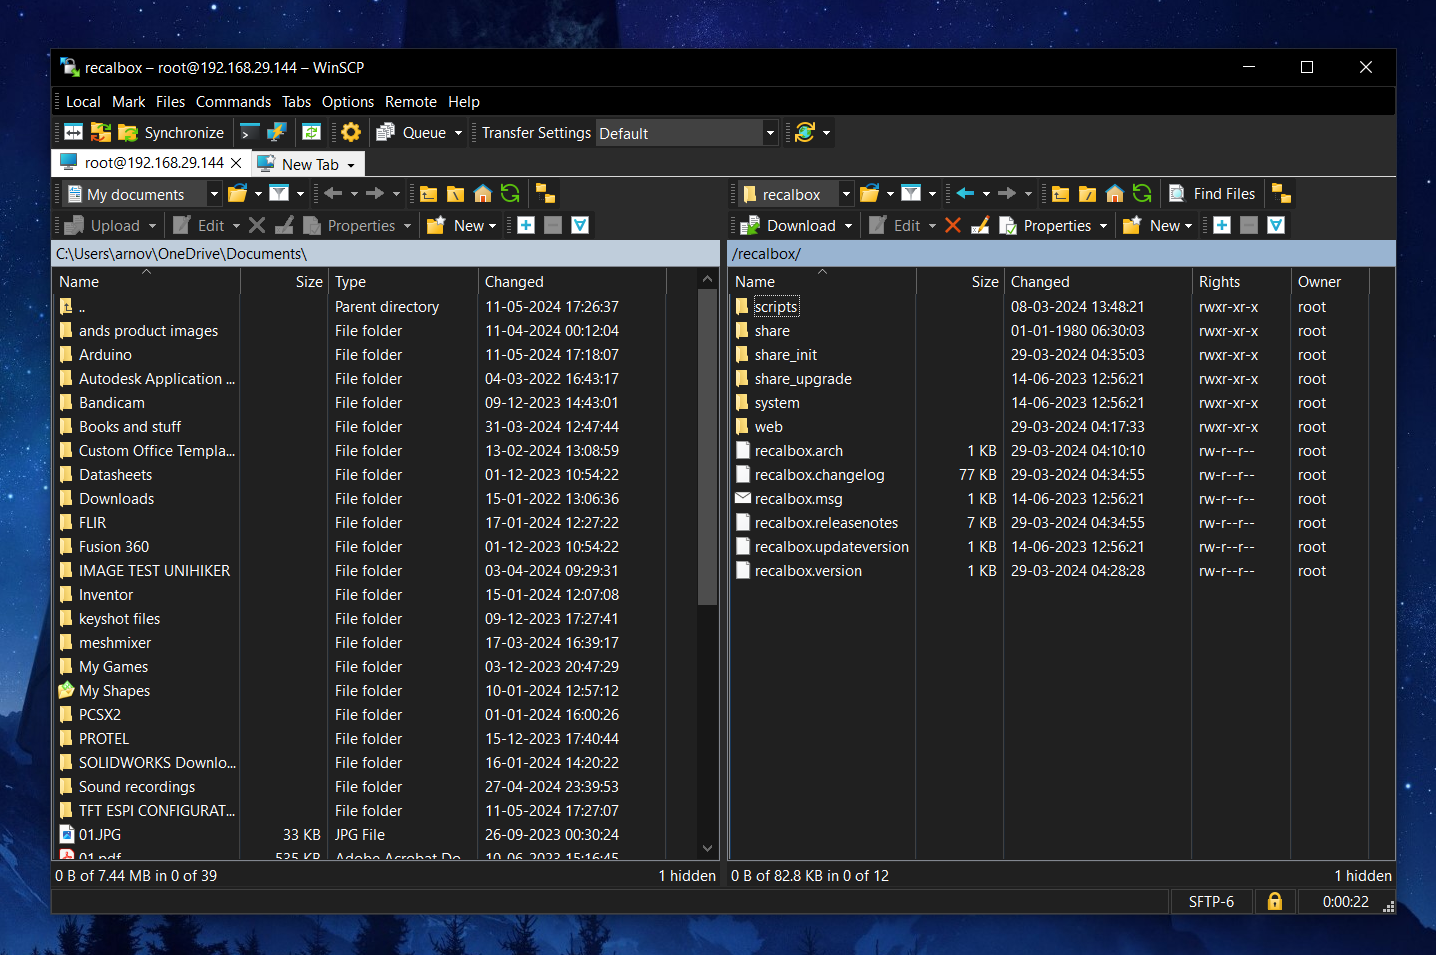The height and width of the screenshot is (955, 1436).
Task: Click the SFTP-6 status bar entry
Action: pyautogui.click(x=1211, y=901)
